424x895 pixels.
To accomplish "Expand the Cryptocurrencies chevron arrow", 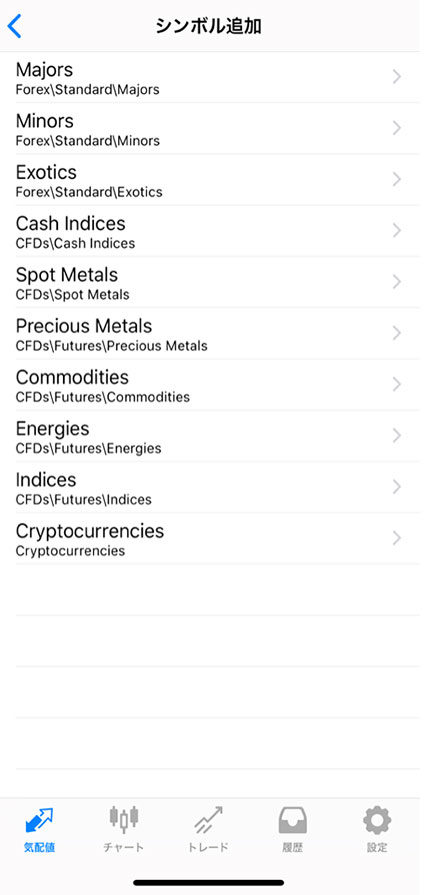I will pos(397,538).
